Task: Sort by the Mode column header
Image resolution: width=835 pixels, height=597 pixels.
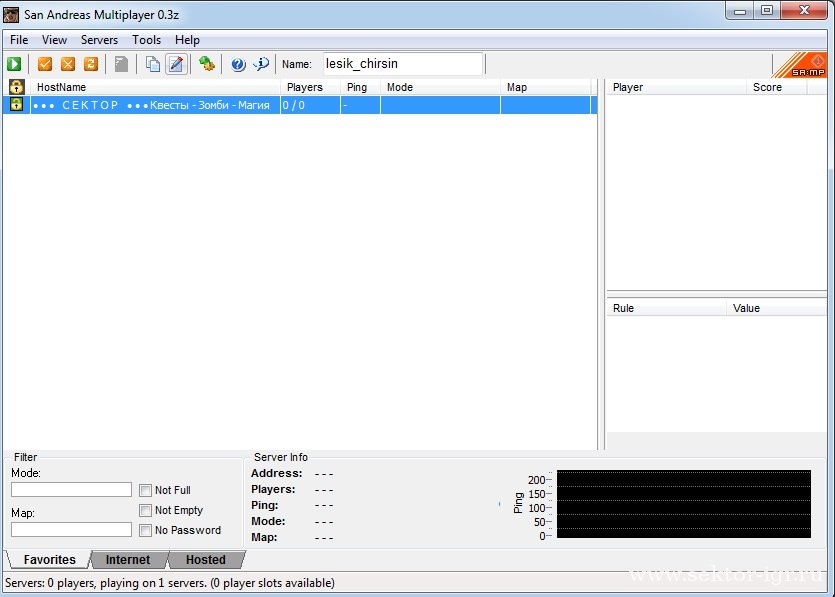Action: click(x=440, y=87)
